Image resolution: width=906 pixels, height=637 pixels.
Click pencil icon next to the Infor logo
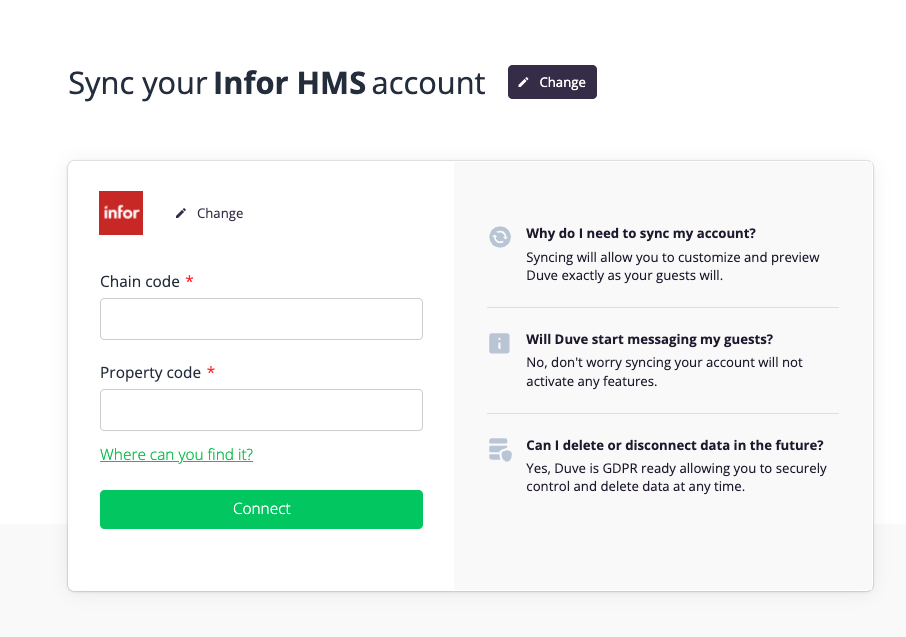coord(181,213)
